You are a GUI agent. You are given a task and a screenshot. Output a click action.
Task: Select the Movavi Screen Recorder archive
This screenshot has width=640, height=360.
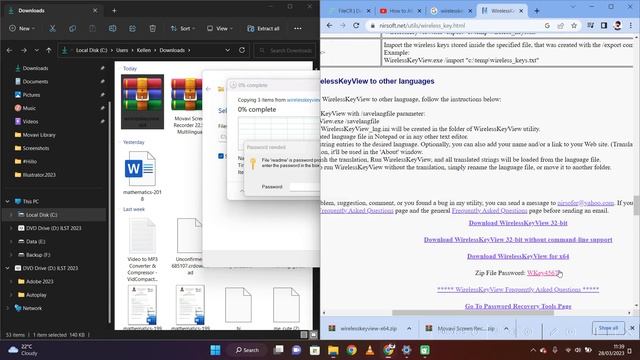tap(187, 105)
